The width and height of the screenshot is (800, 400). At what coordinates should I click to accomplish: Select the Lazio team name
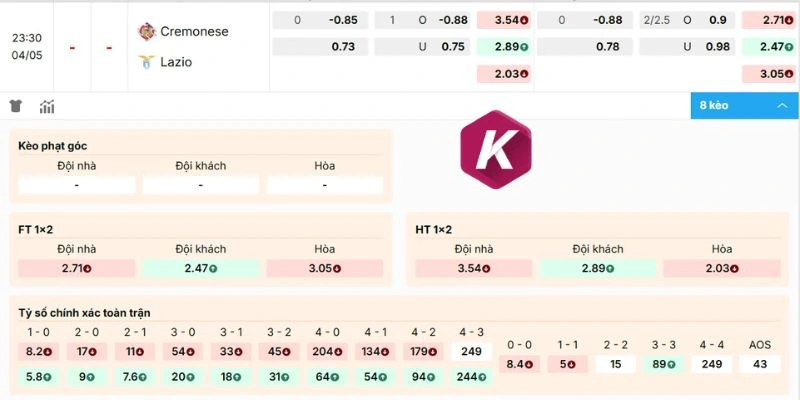tap(176, 62)
